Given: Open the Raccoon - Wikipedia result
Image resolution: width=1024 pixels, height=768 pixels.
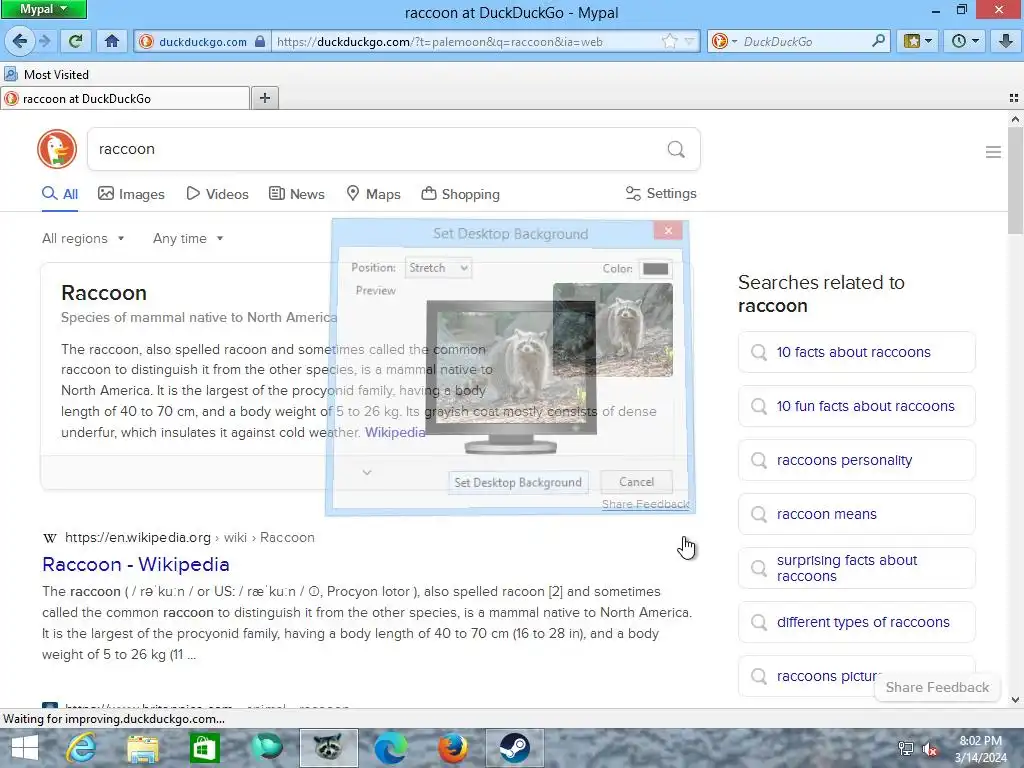Looking at the screenshot, I should pyautogui.click(x=136, y=564).
